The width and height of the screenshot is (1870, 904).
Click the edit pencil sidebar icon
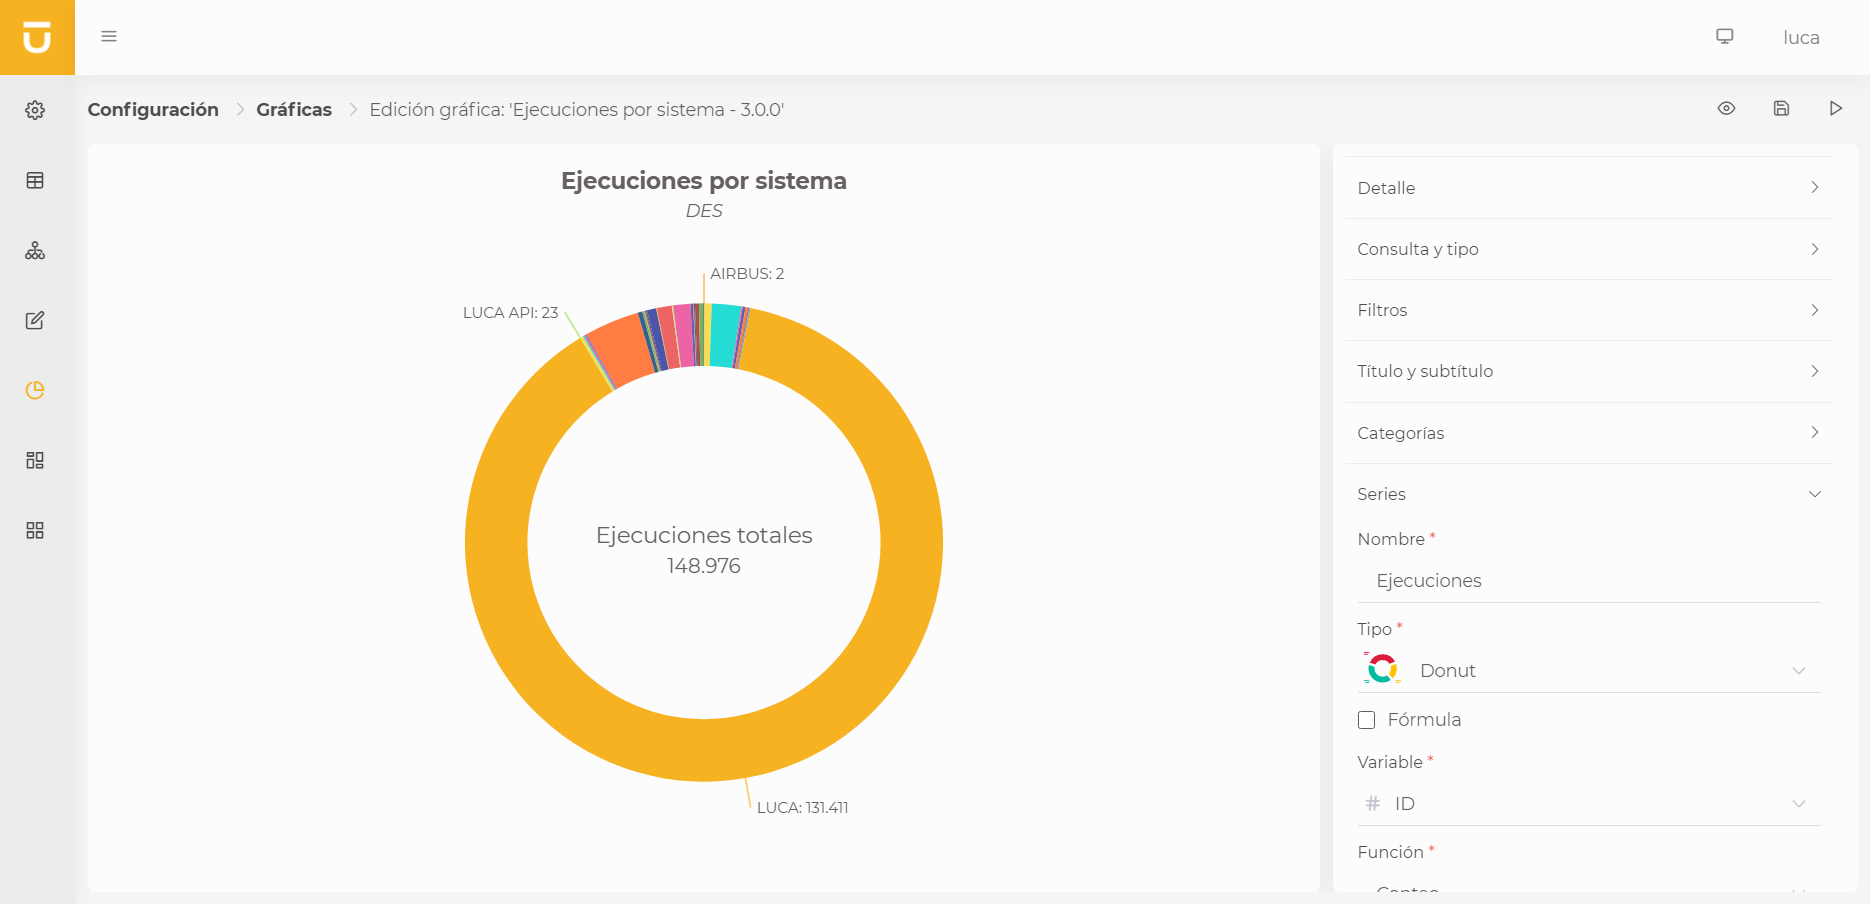35,320
